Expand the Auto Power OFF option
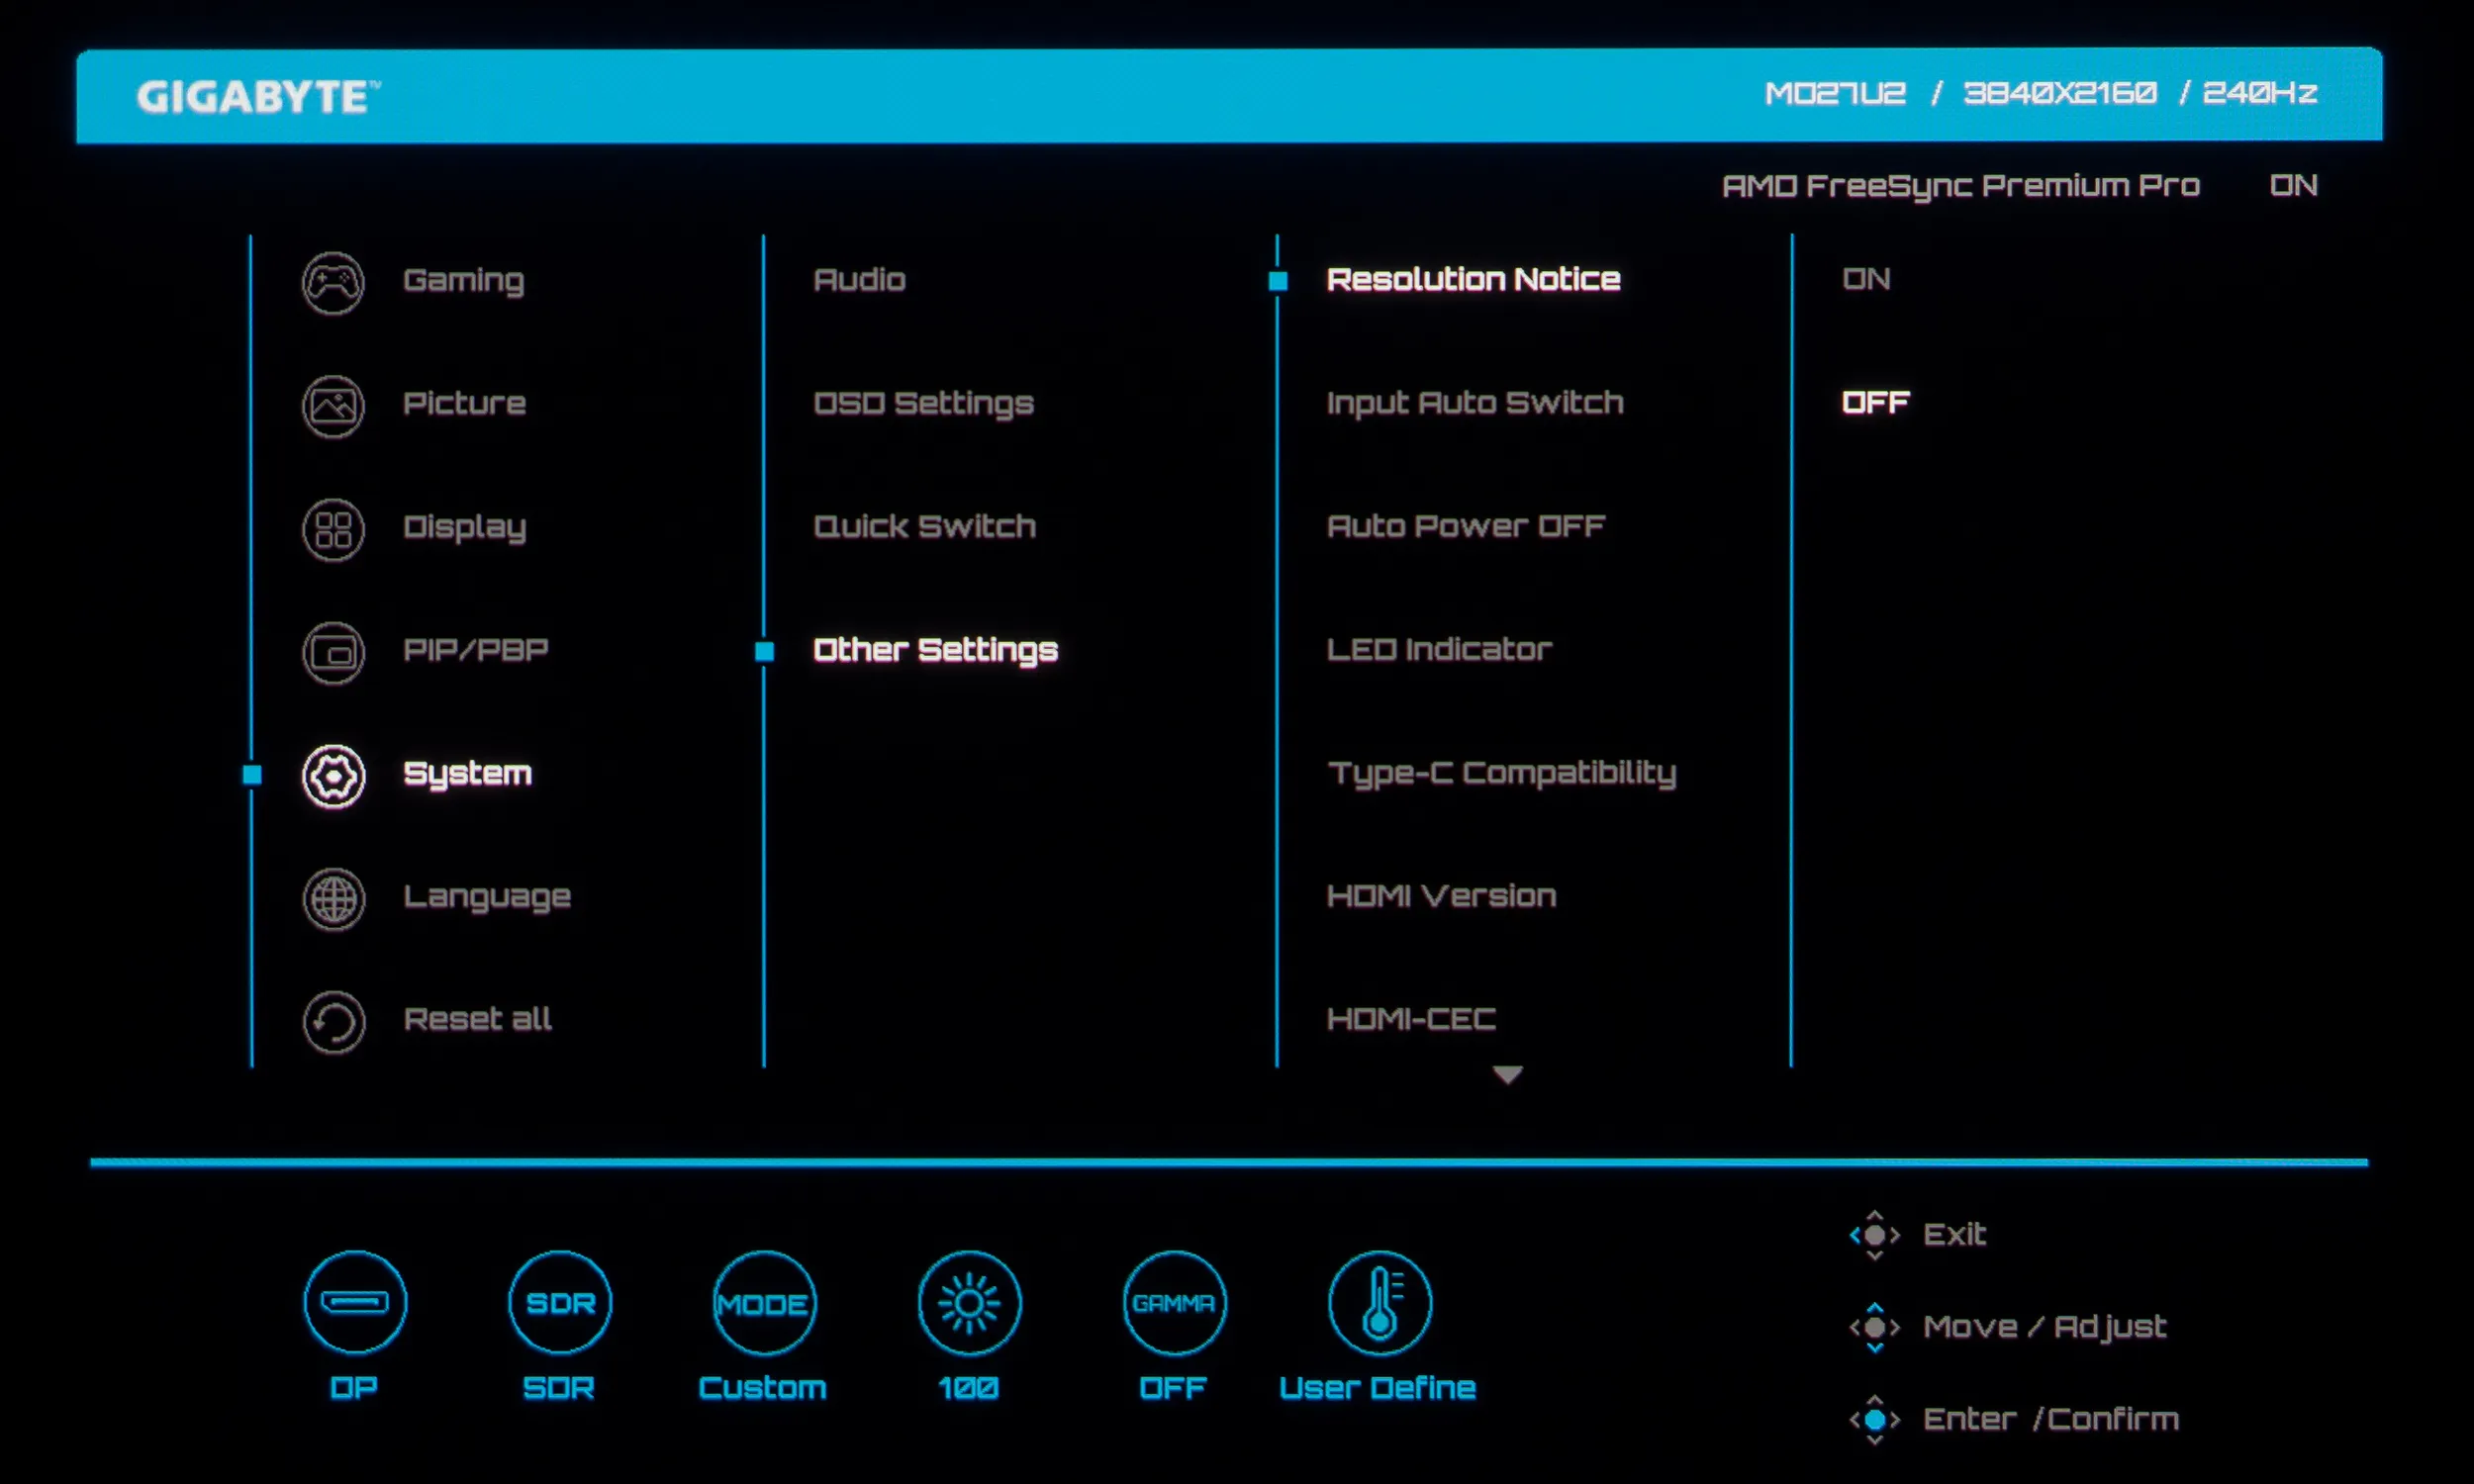 [x=1465, y=526]
